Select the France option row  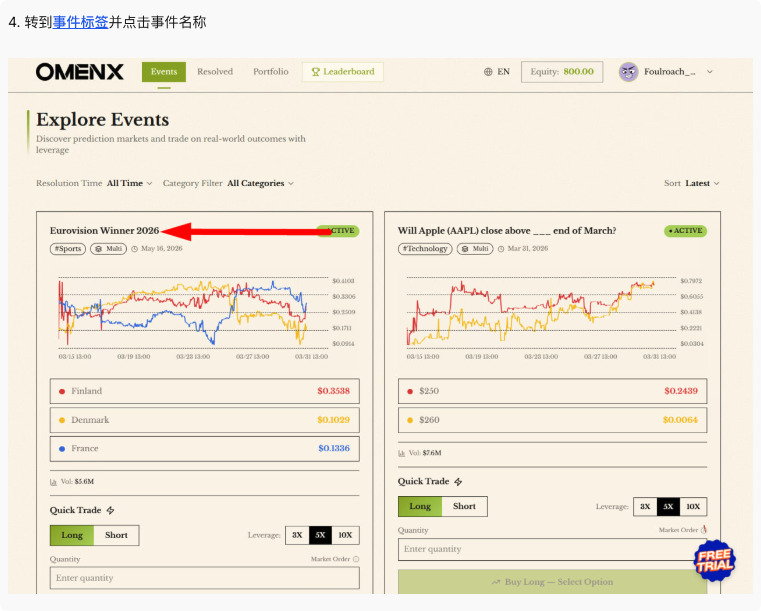[x=204, y=448]
